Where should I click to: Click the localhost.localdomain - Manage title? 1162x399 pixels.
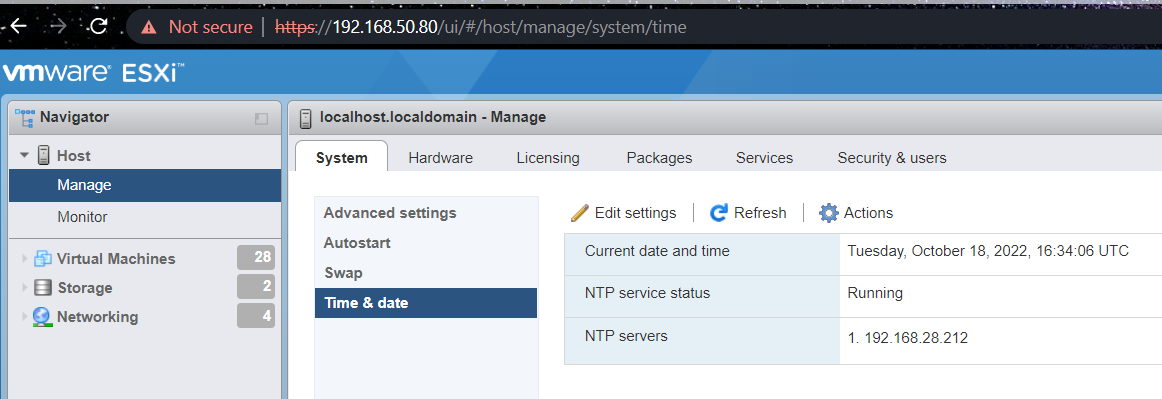tap(433, 117)
